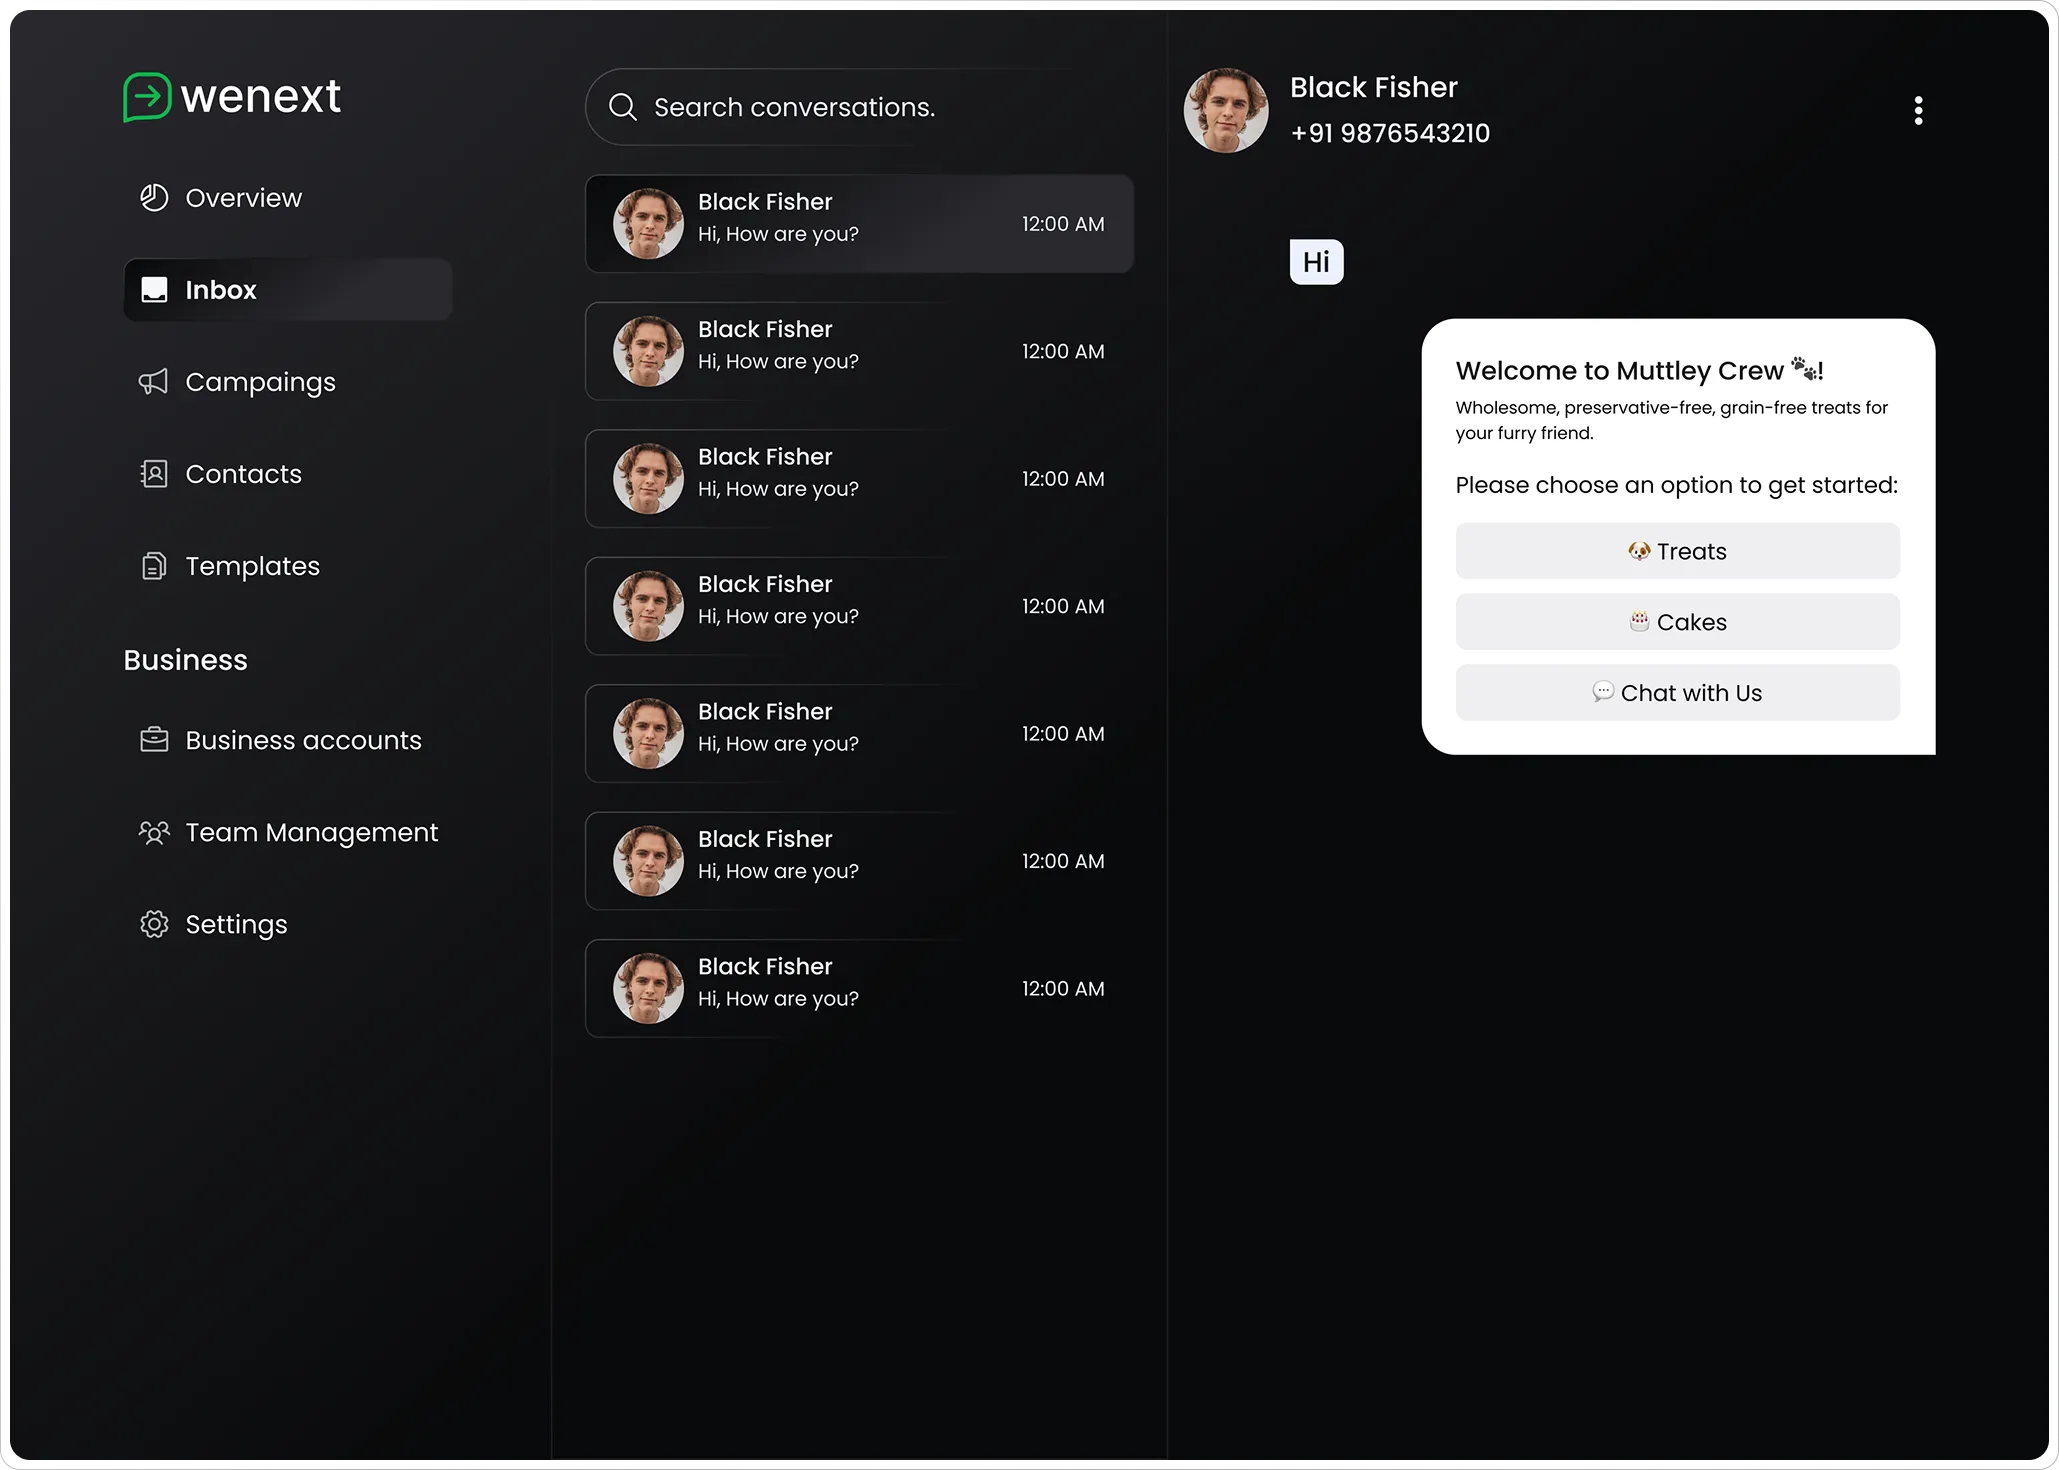2059x1470 pixels.
Task: Click the Templates document icon
Action: [154, 566]
